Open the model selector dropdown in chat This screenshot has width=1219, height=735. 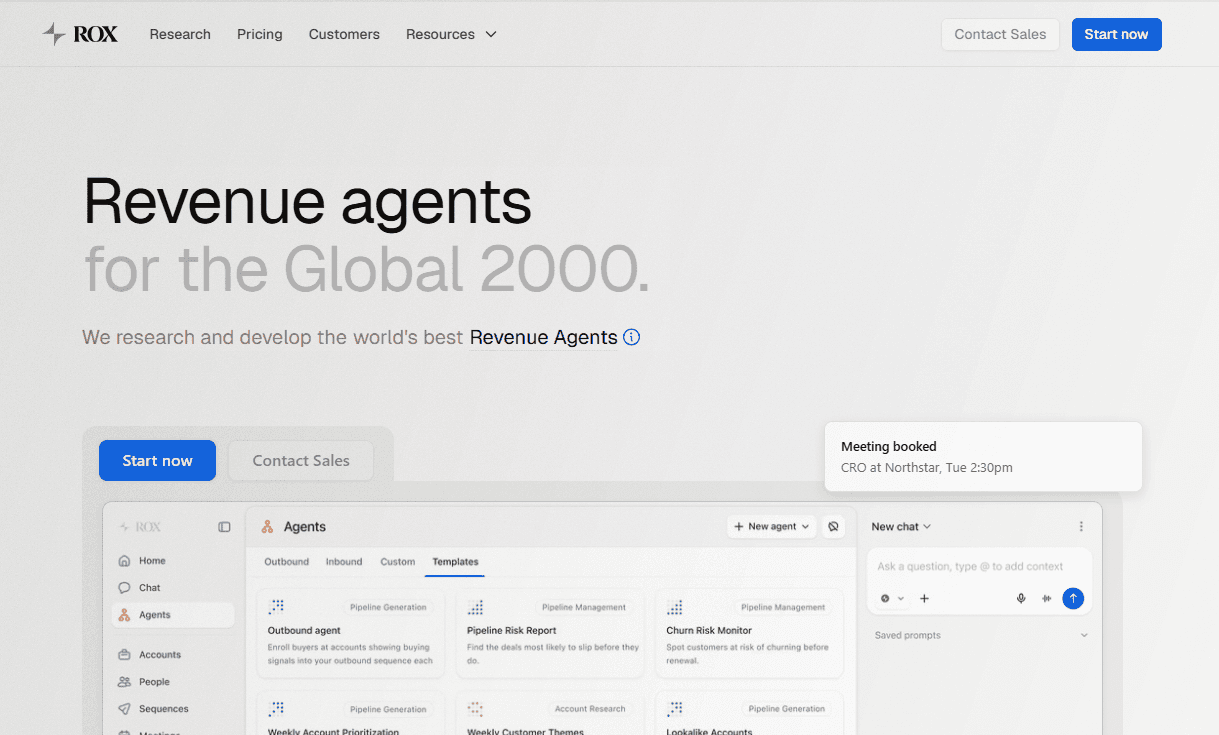(892, 599)
